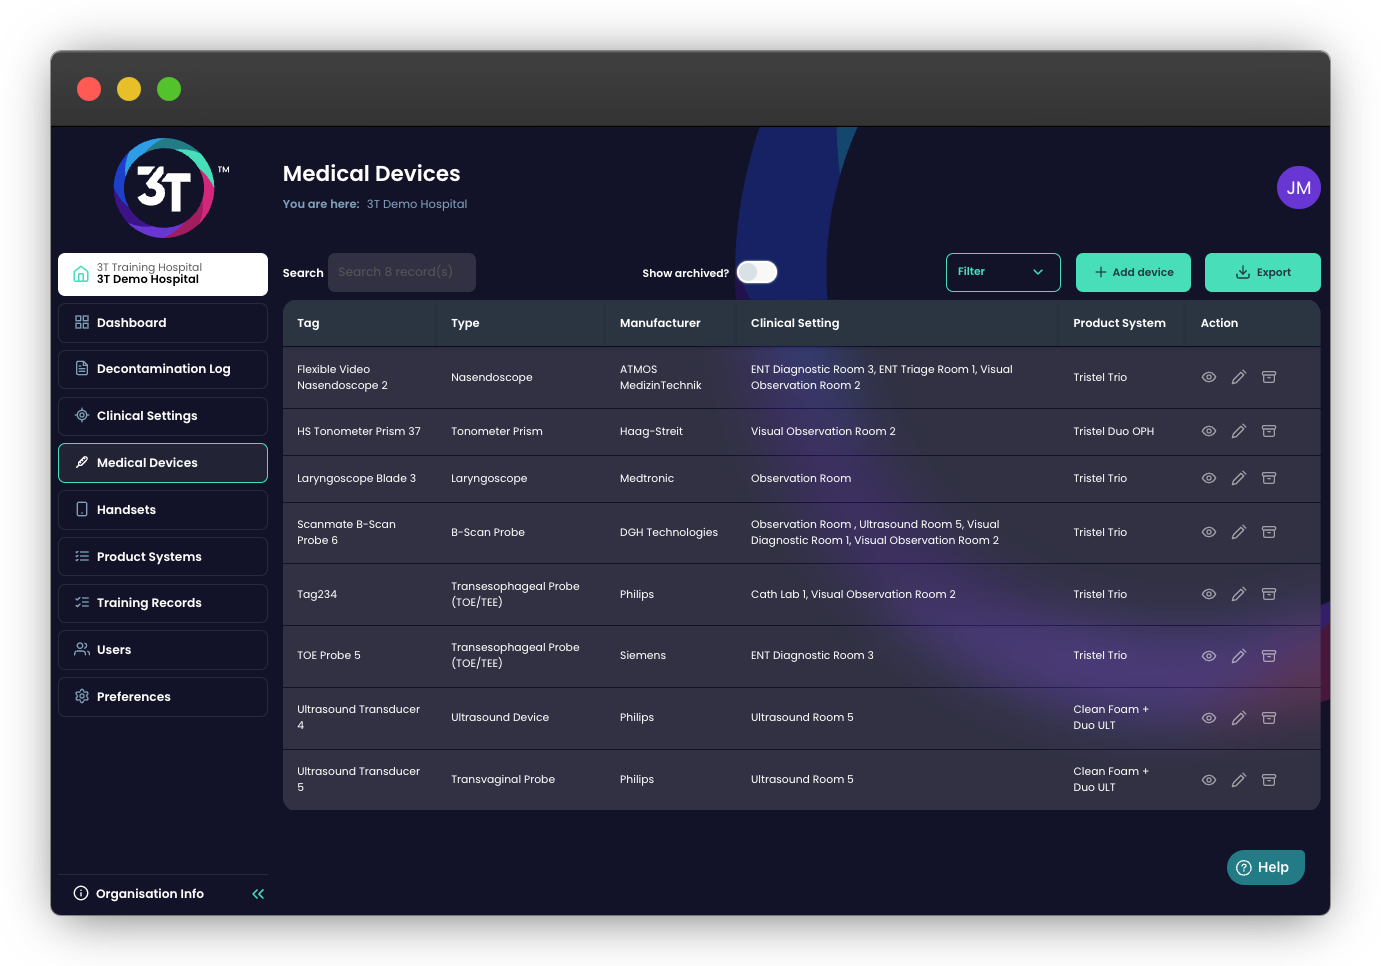Click the 'Cath Lab 1, Visual Observation Room 2' cell
This screenshot has width=1381, height=966.
pyautogui.click(x=853, y=594)
